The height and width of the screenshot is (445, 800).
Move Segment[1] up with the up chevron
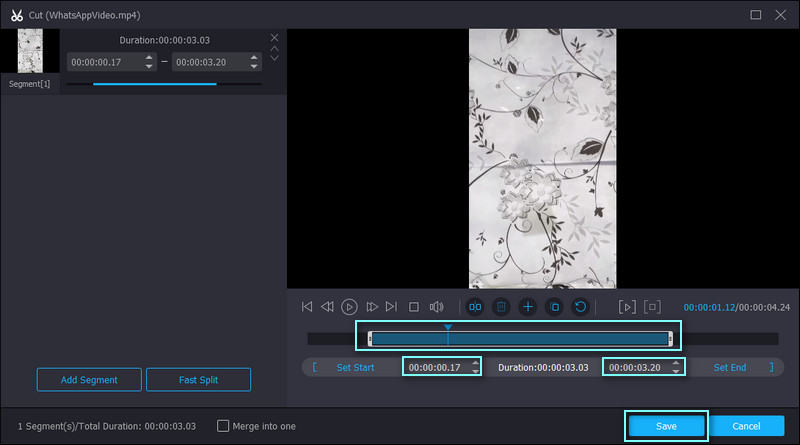point(274,48)
